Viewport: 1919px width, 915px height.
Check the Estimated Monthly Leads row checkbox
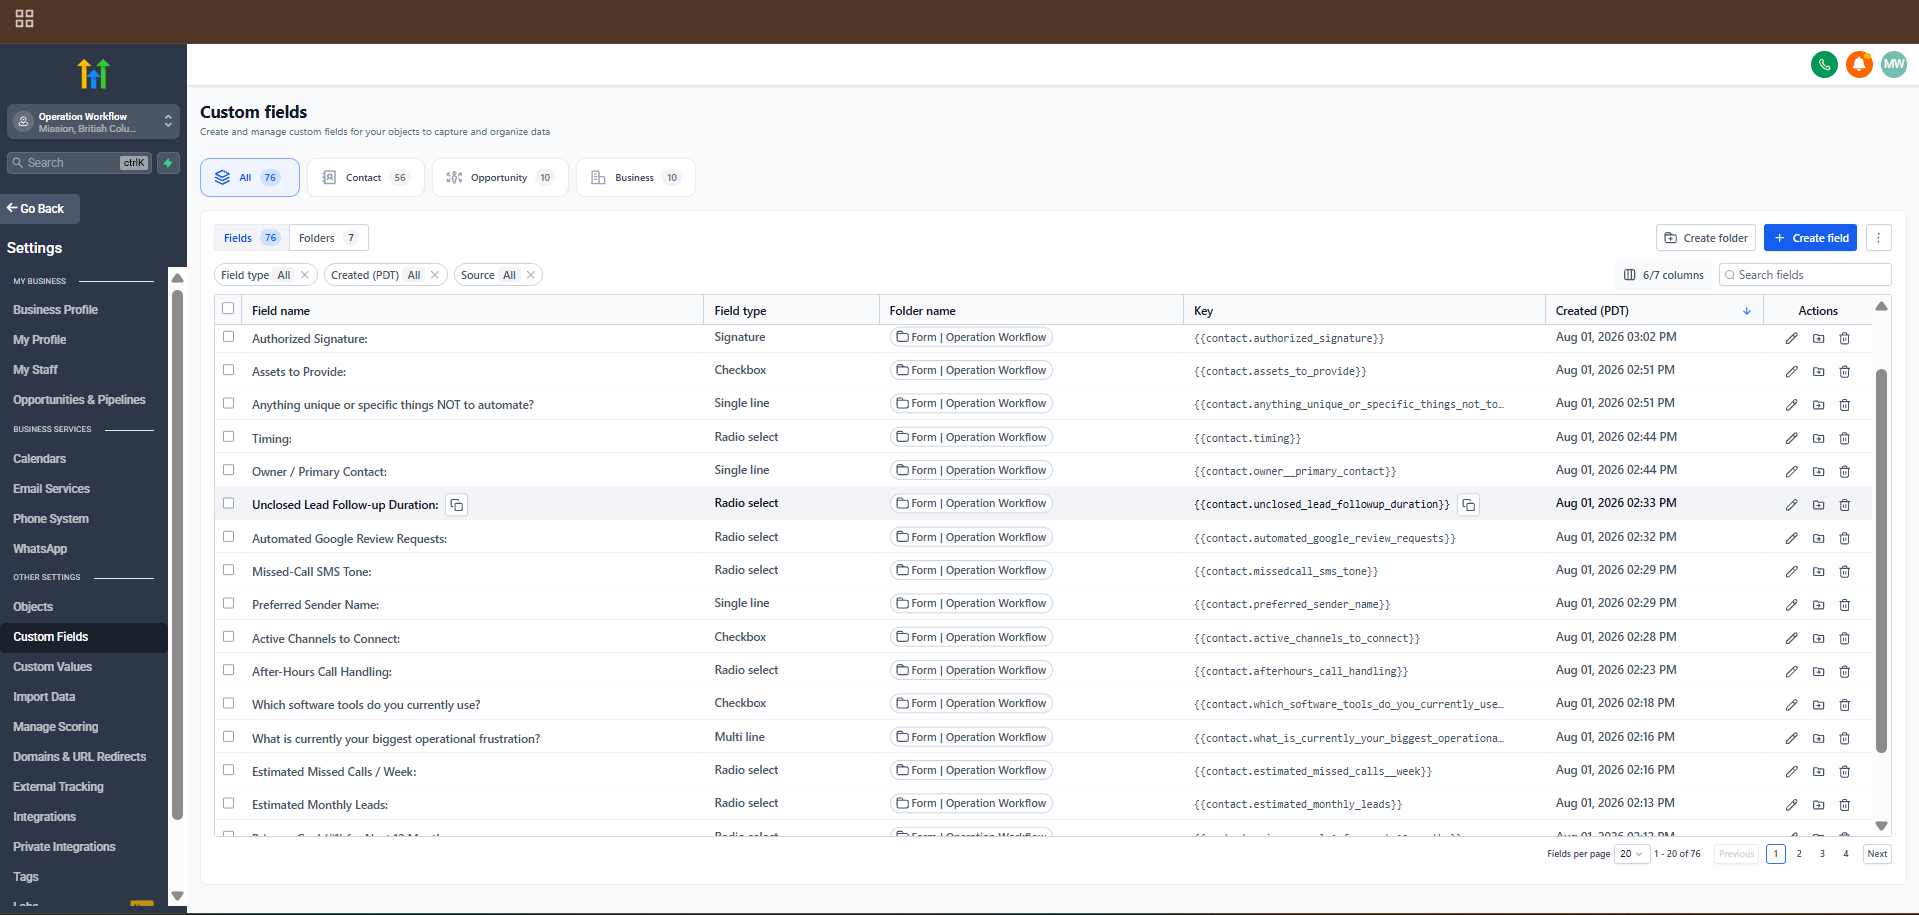(x=228, y=803)
